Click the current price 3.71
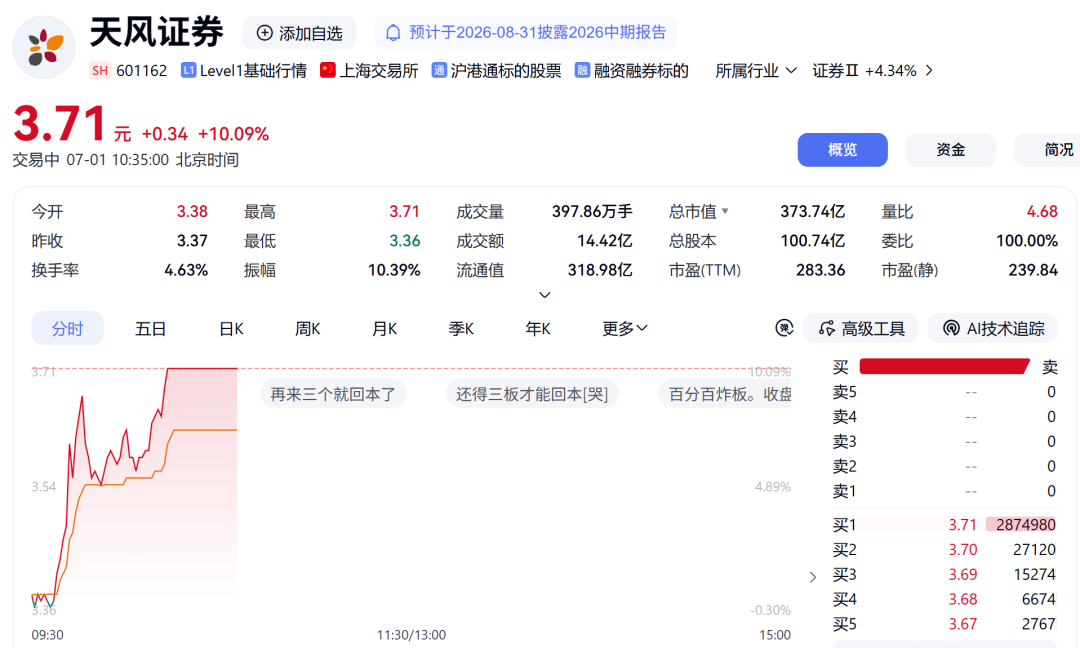Screen dimensions: 1080x648 click(x=59, y=124)
